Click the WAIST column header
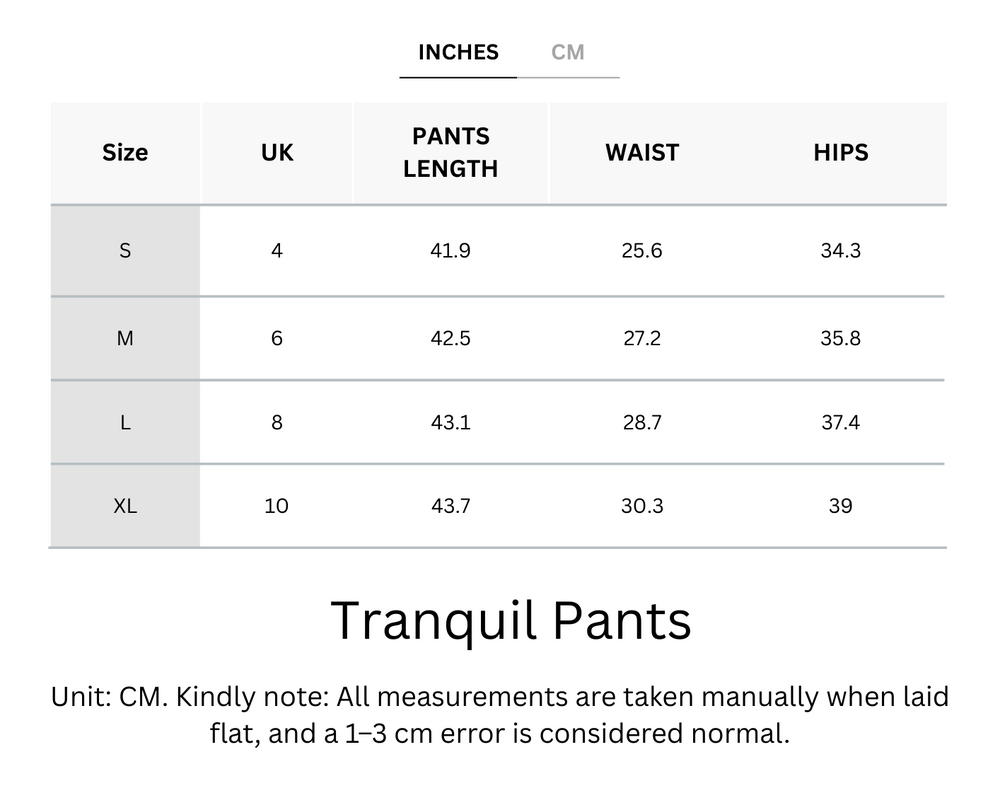Image resolution: width=1000 pixels, height=793 pixels. tap(642, 152)
